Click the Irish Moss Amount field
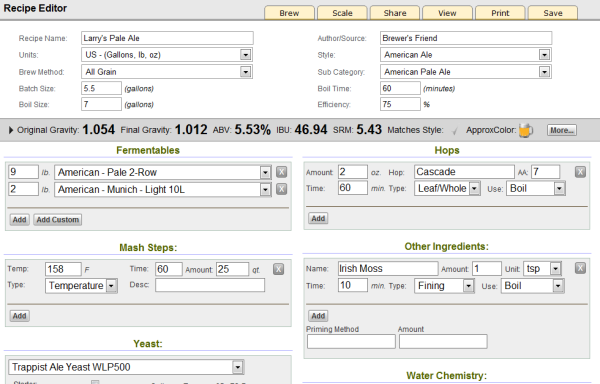Viewport: 600px width, 384px height. pos(487,268)
